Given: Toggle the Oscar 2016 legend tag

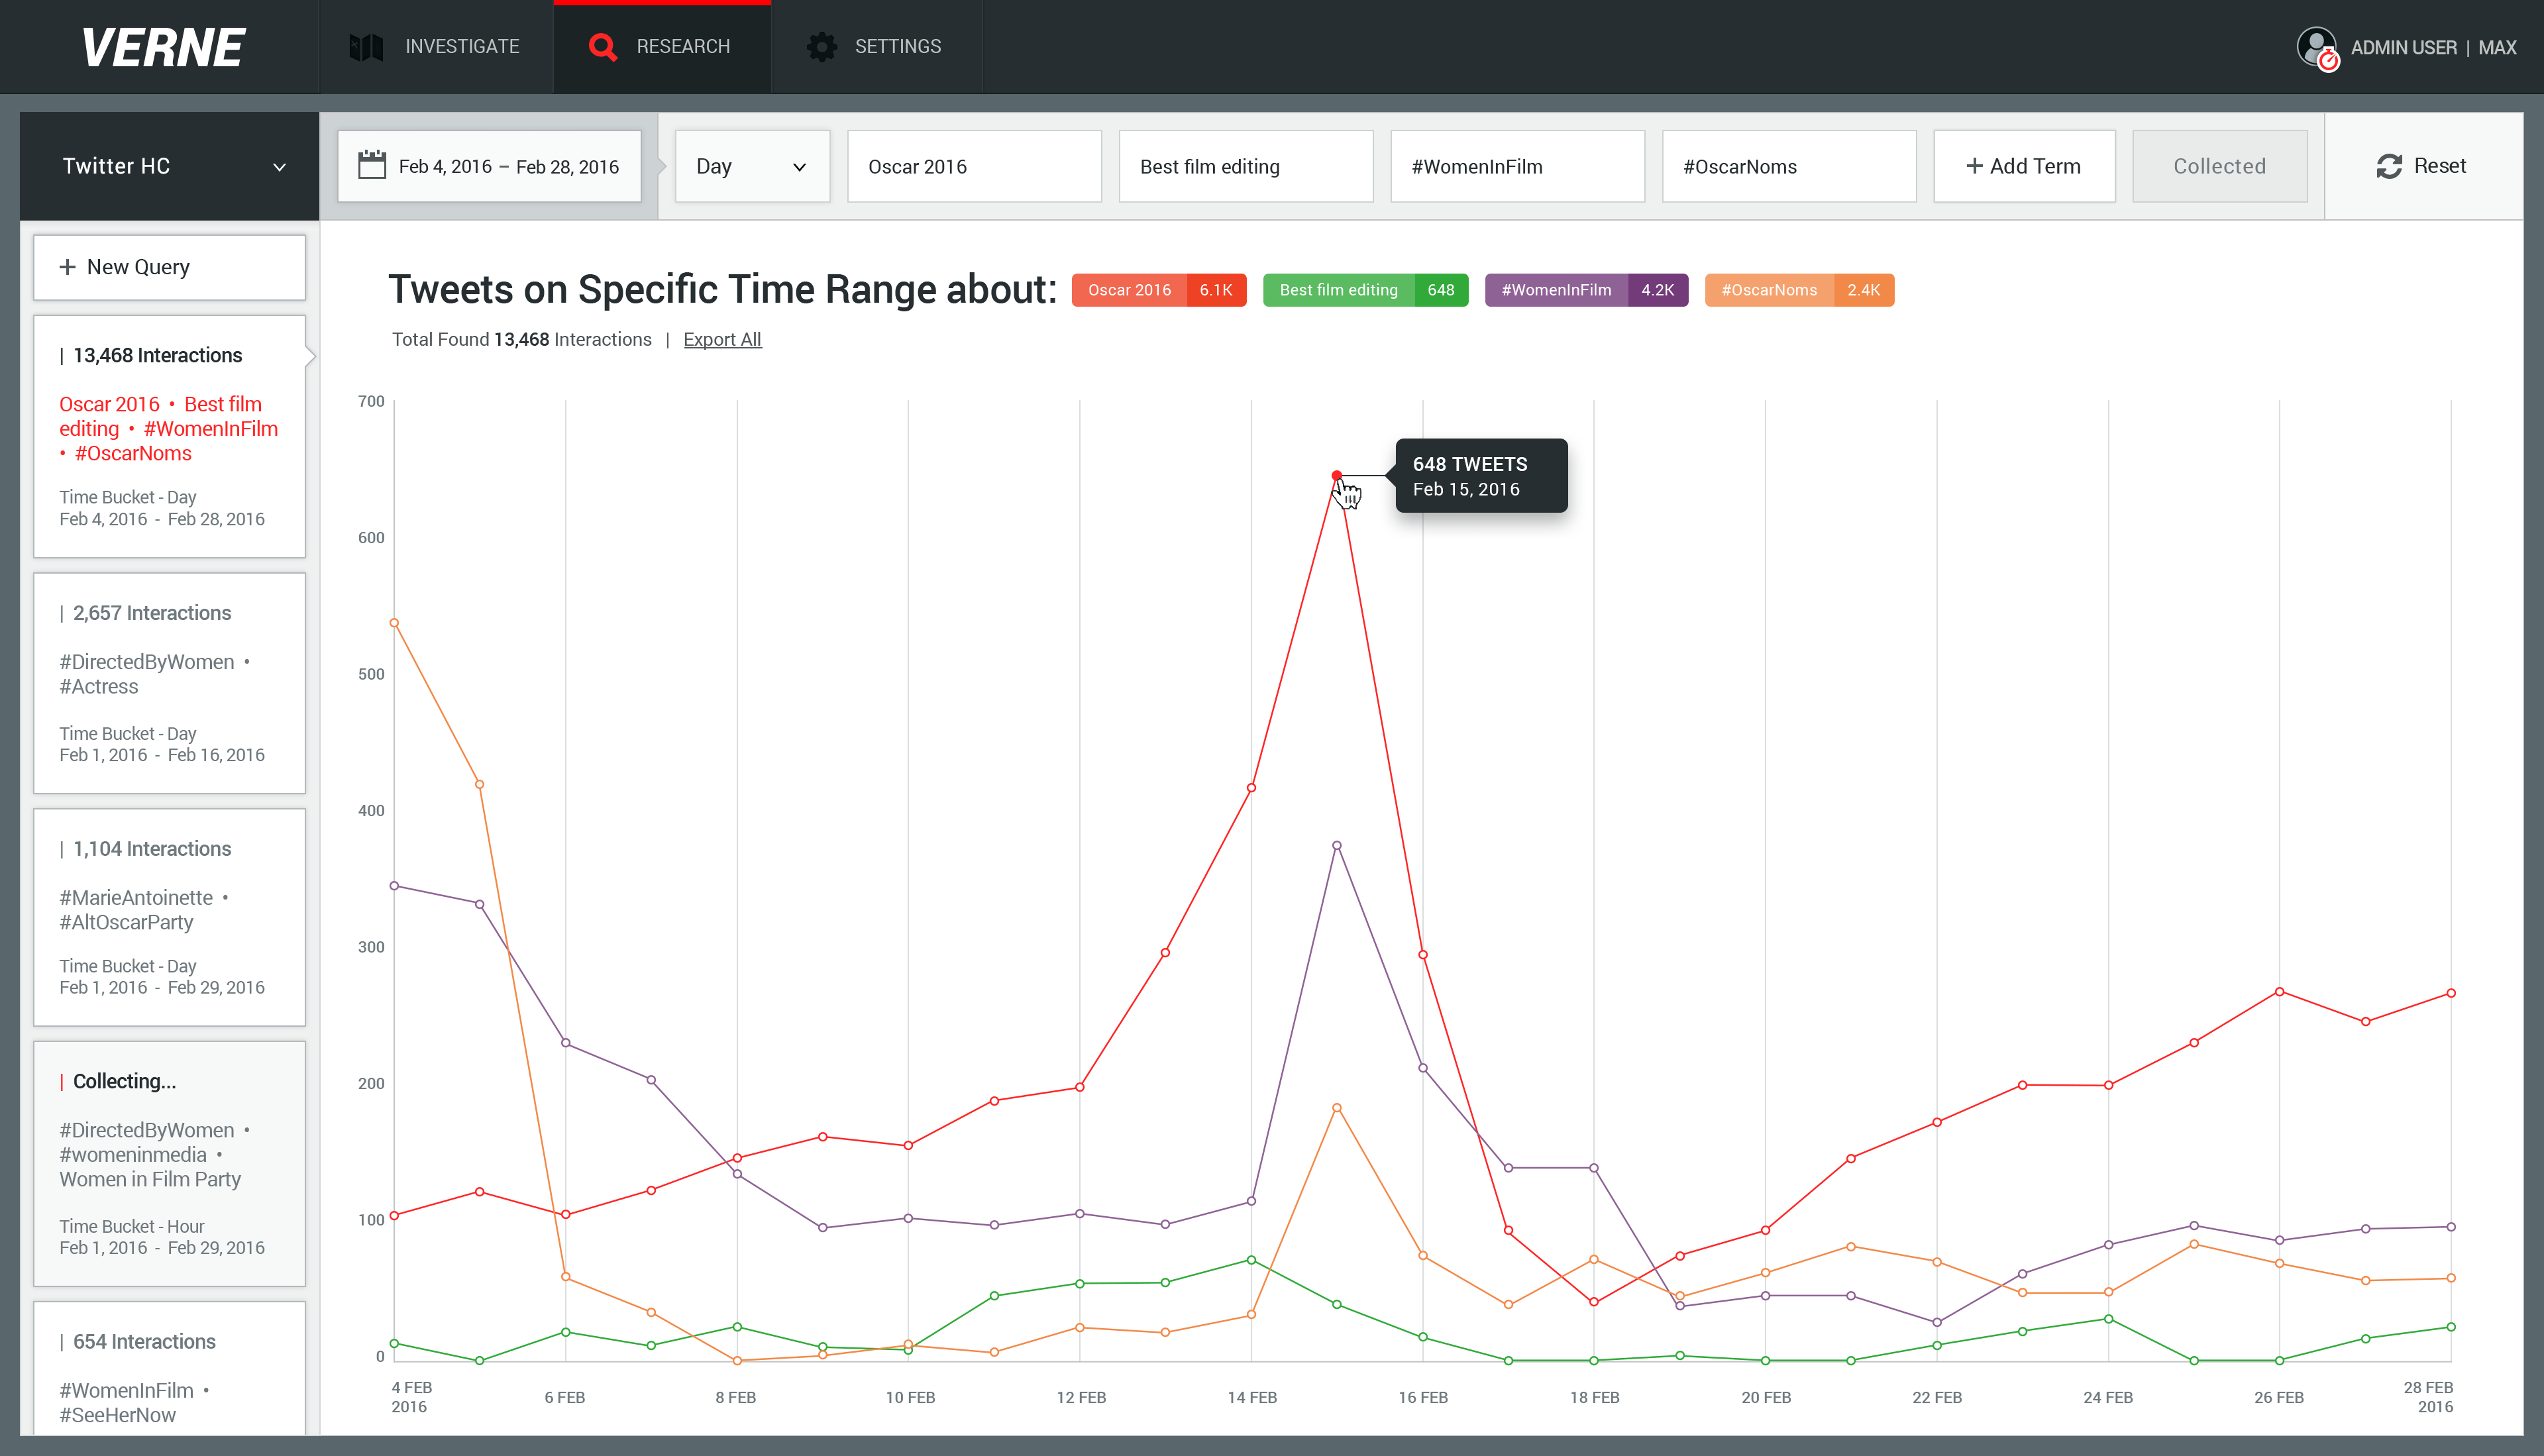Looking at the screenshot, I should pos(1158,290).
